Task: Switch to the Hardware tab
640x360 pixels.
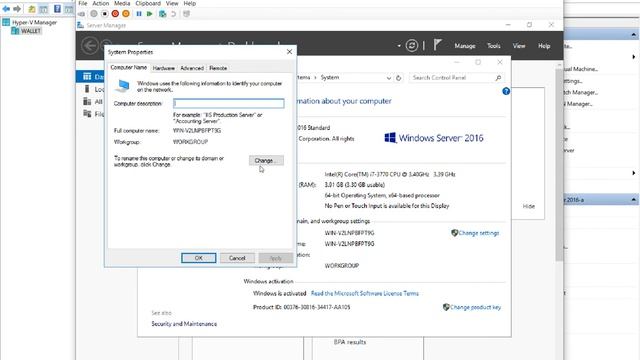Action: click(164, 68)
